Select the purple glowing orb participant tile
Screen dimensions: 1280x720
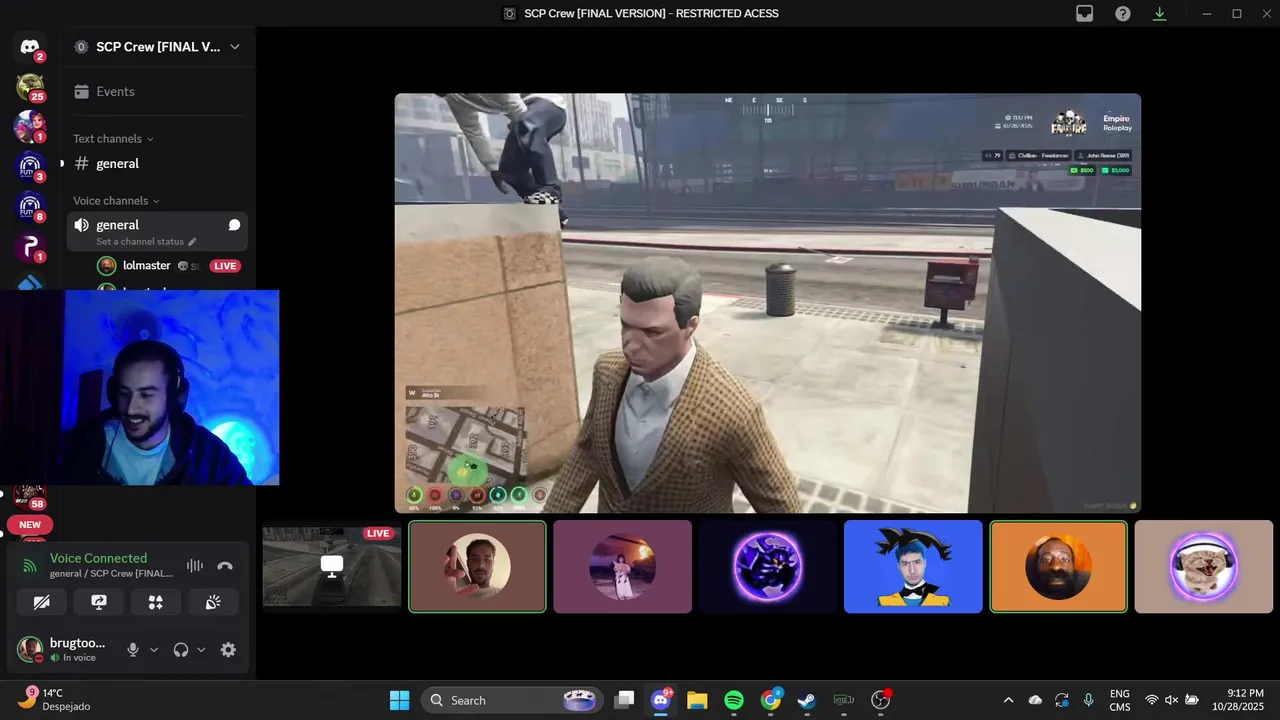[768, 566]
